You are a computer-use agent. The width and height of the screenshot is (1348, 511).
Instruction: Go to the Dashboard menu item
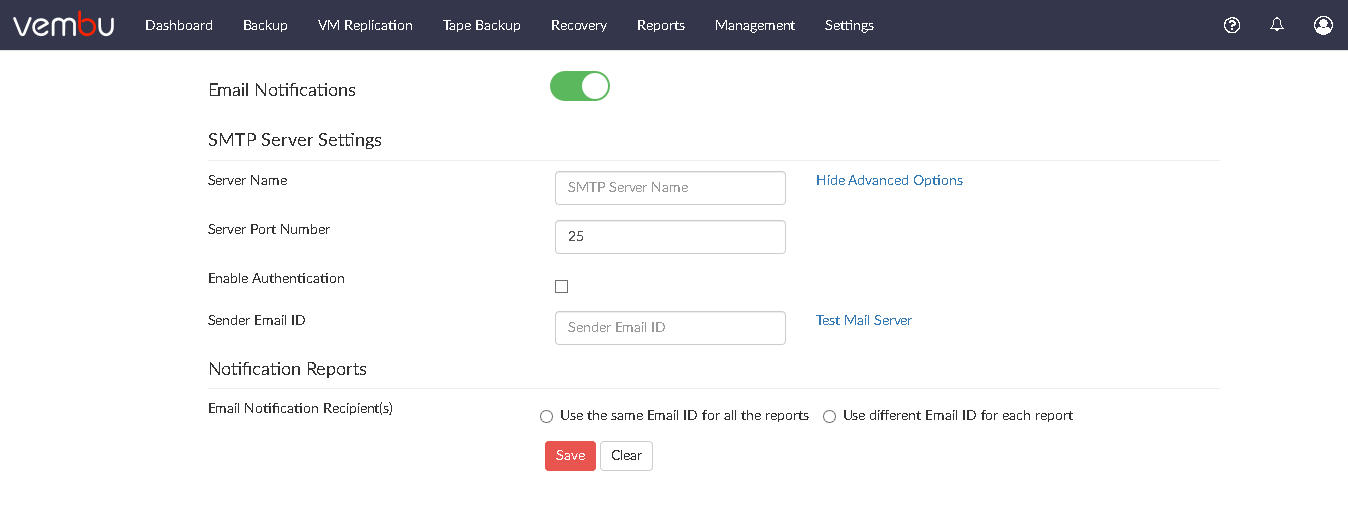click(x=179, y=25)
